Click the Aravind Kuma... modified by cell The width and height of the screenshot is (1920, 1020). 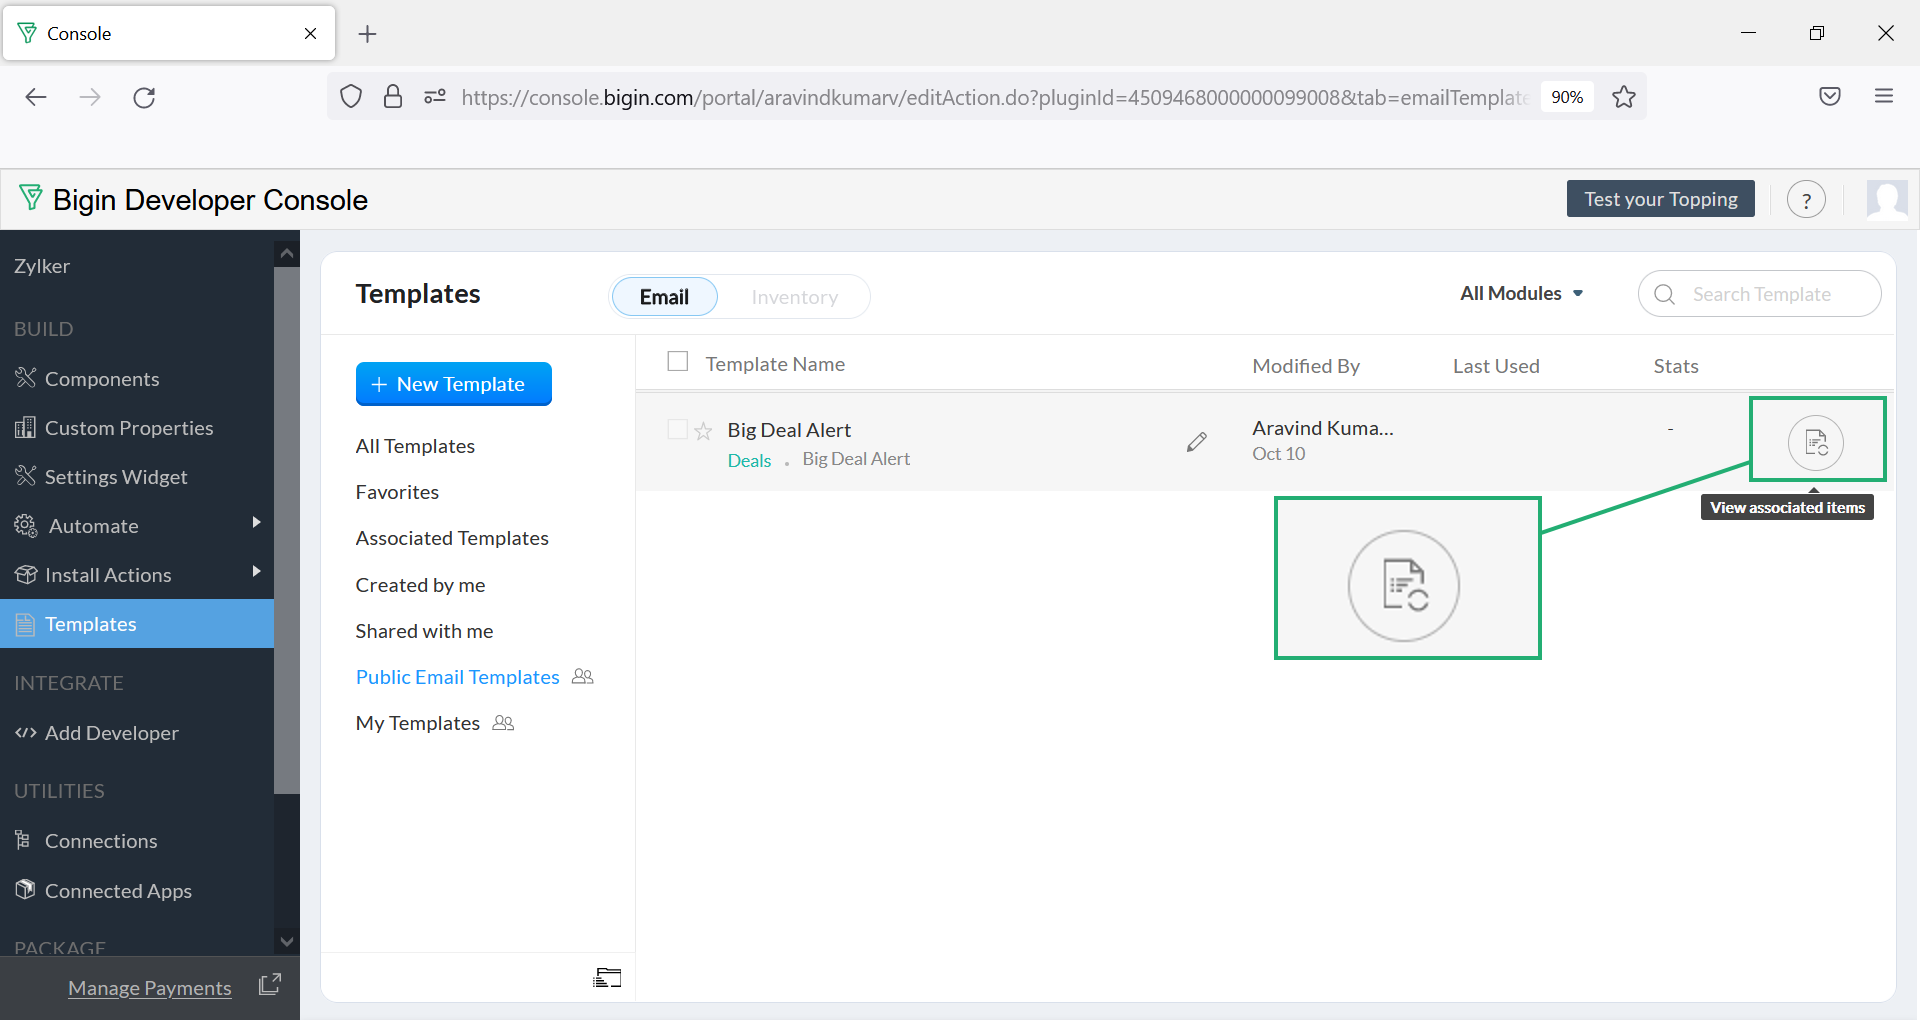[x=1323, y=428]
